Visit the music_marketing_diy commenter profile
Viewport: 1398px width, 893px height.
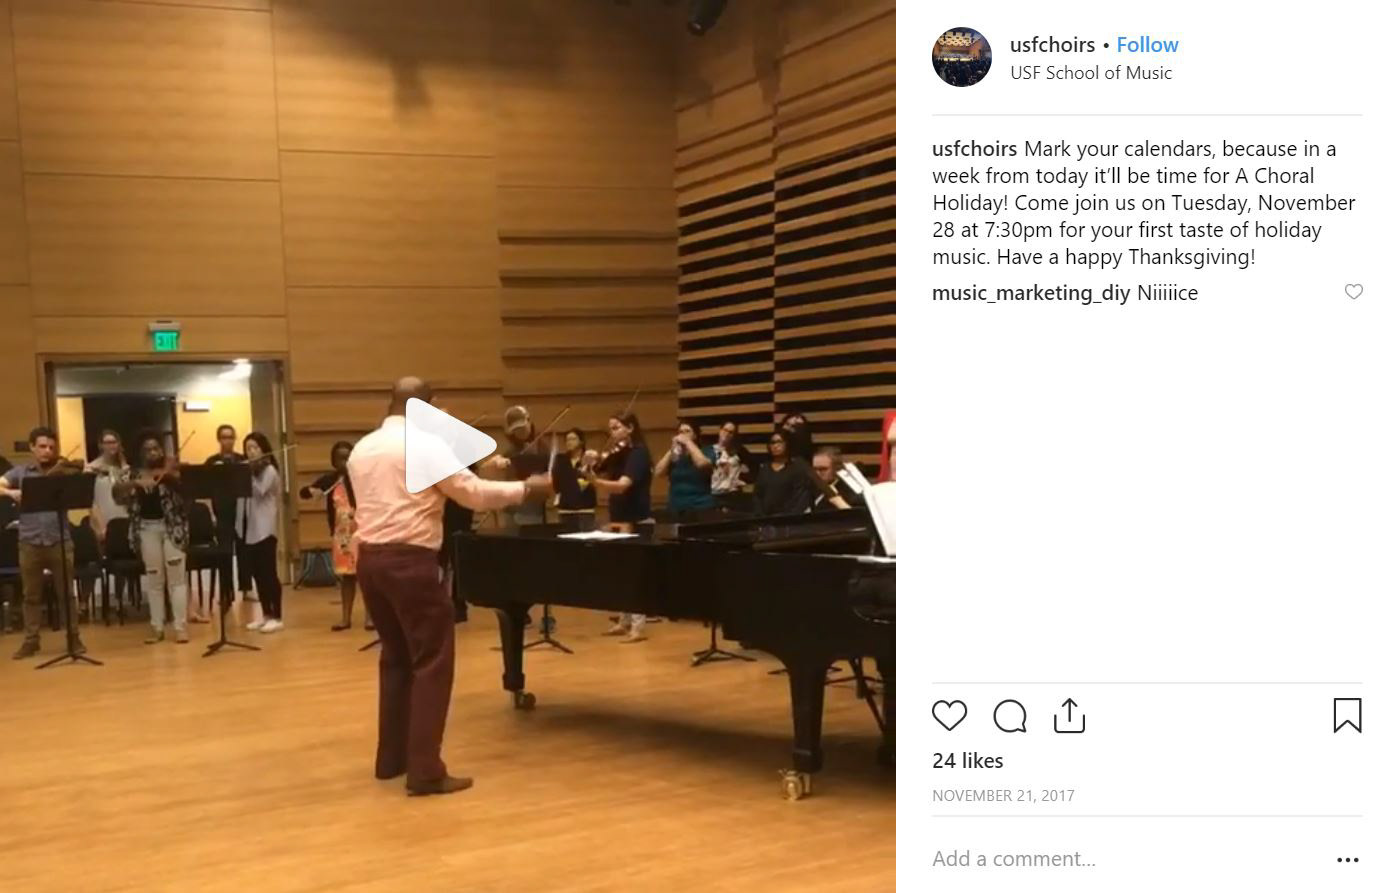click(1031, 293)
